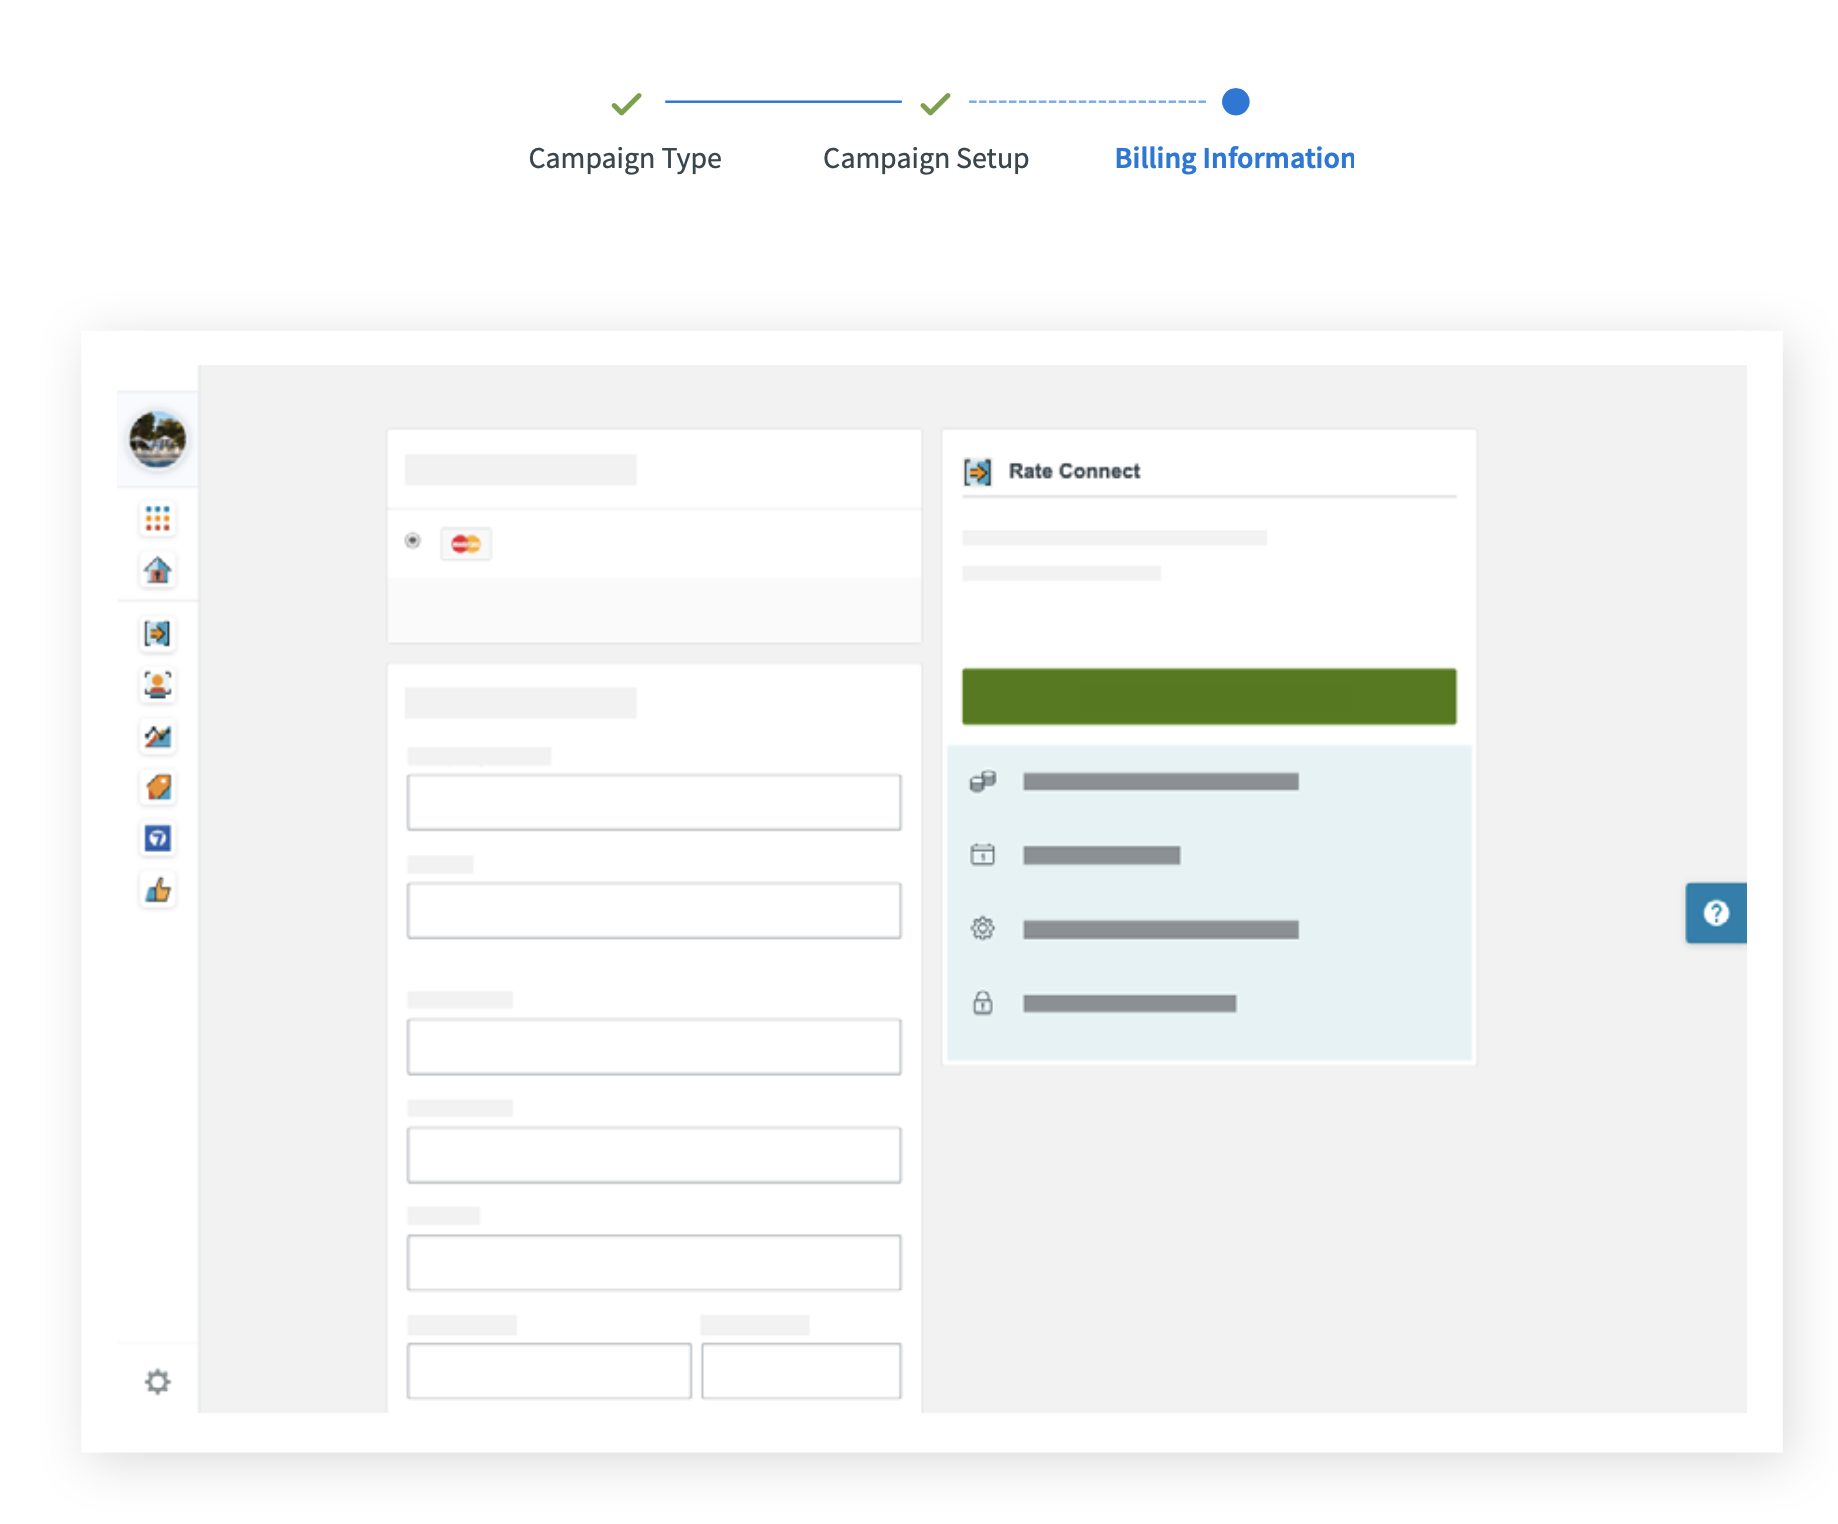Go to the Campaign Type step

pyautogui.click(x=625, y=158)
